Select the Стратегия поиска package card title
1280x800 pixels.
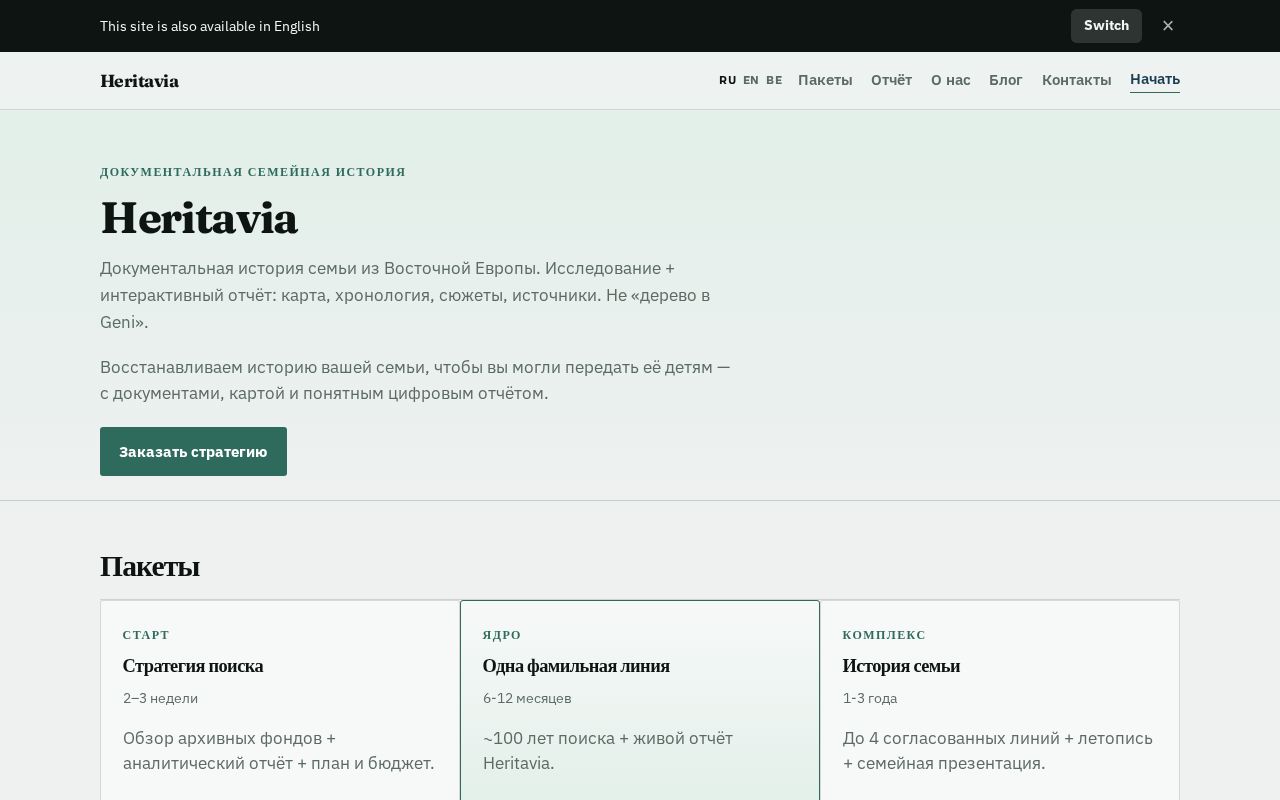[193, 666]
